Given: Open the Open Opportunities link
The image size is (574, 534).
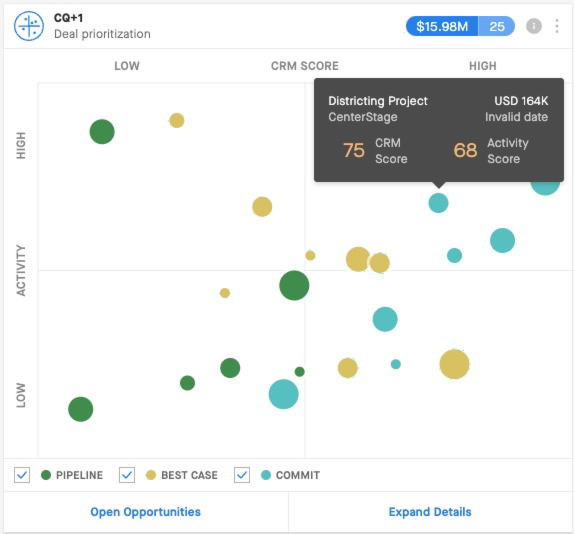Looking at the screenshot, I should click(x=145, y=512).
